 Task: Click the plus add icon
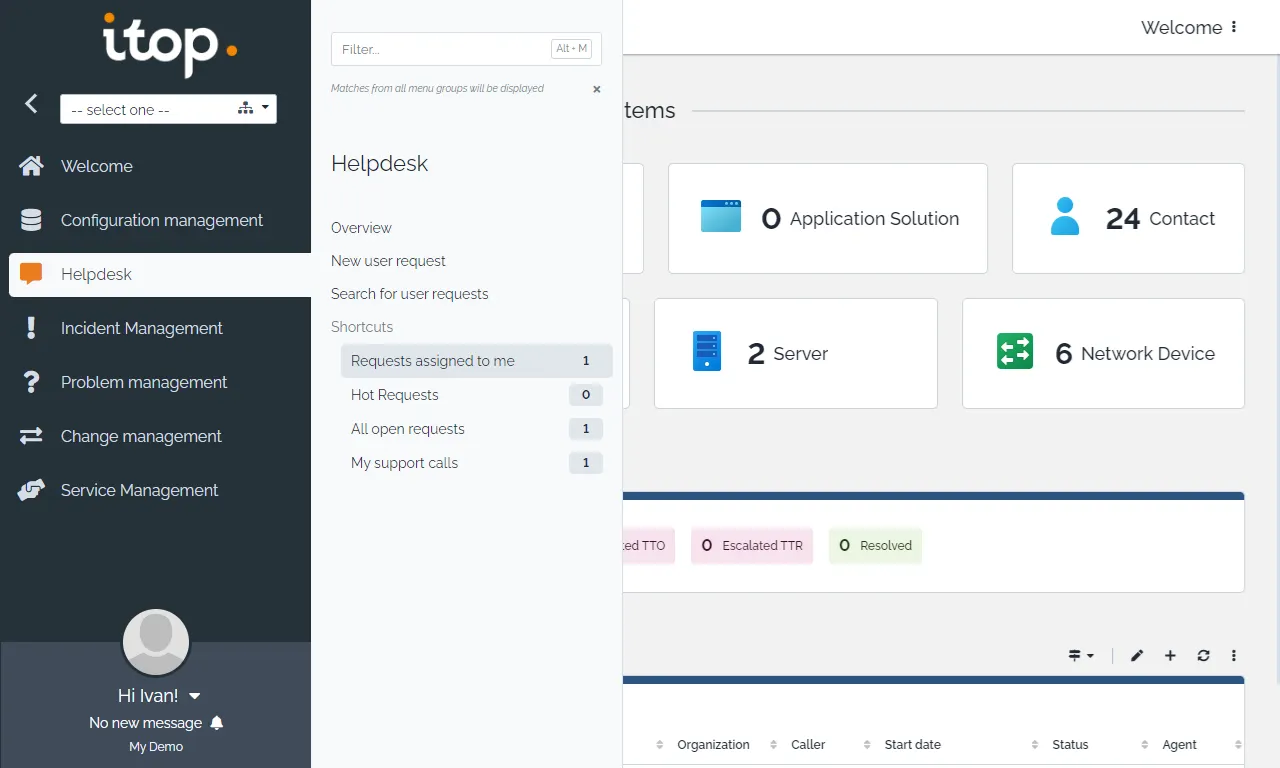(1170, 656)
